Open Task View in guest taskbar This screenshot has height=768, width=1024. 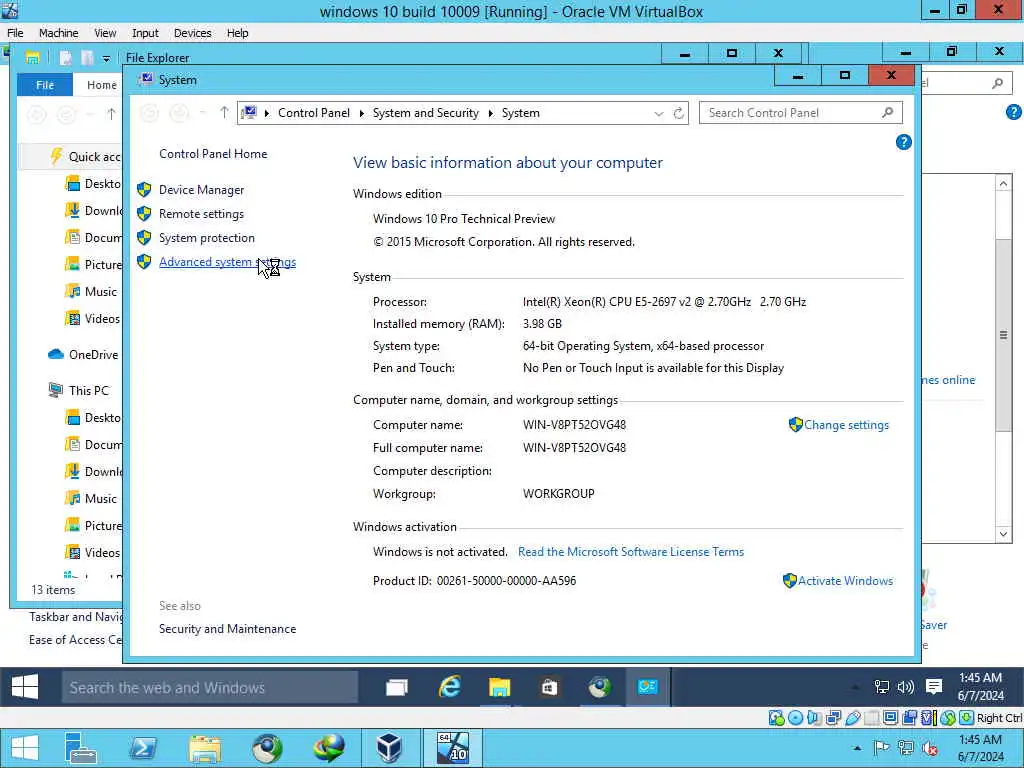pos(396,687)
